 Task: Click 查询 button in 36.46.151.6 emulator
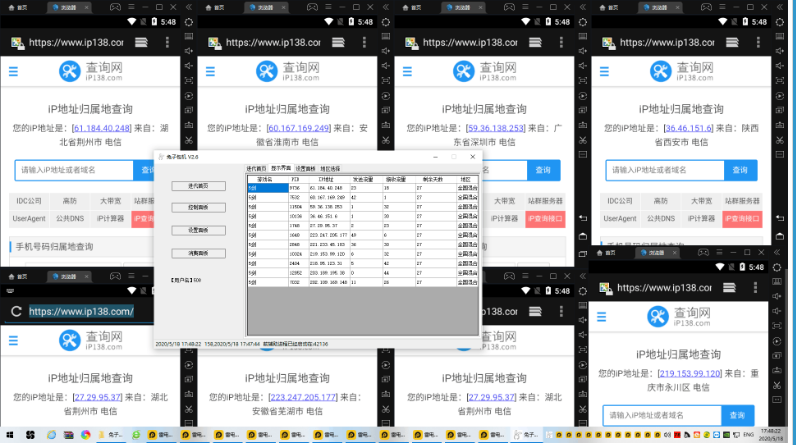pos(740,170)
